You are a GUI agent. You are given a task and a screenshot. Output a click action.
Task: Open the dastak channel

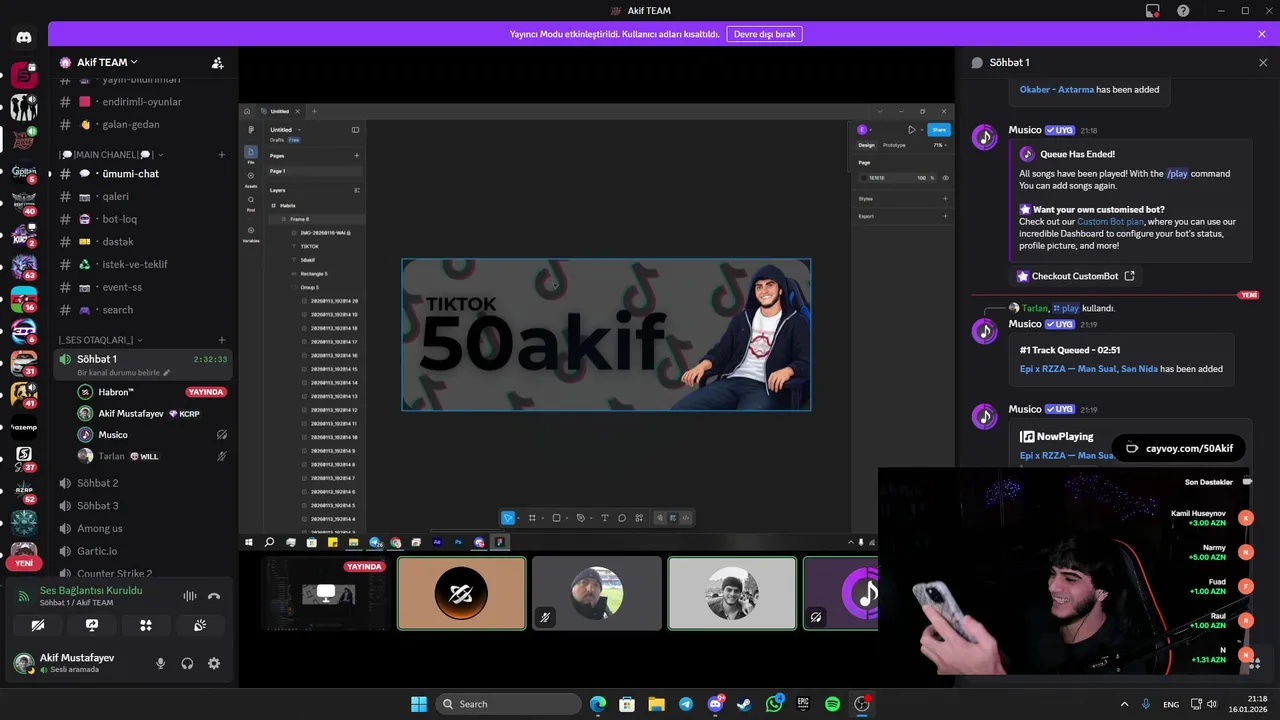tap(143, 241)
